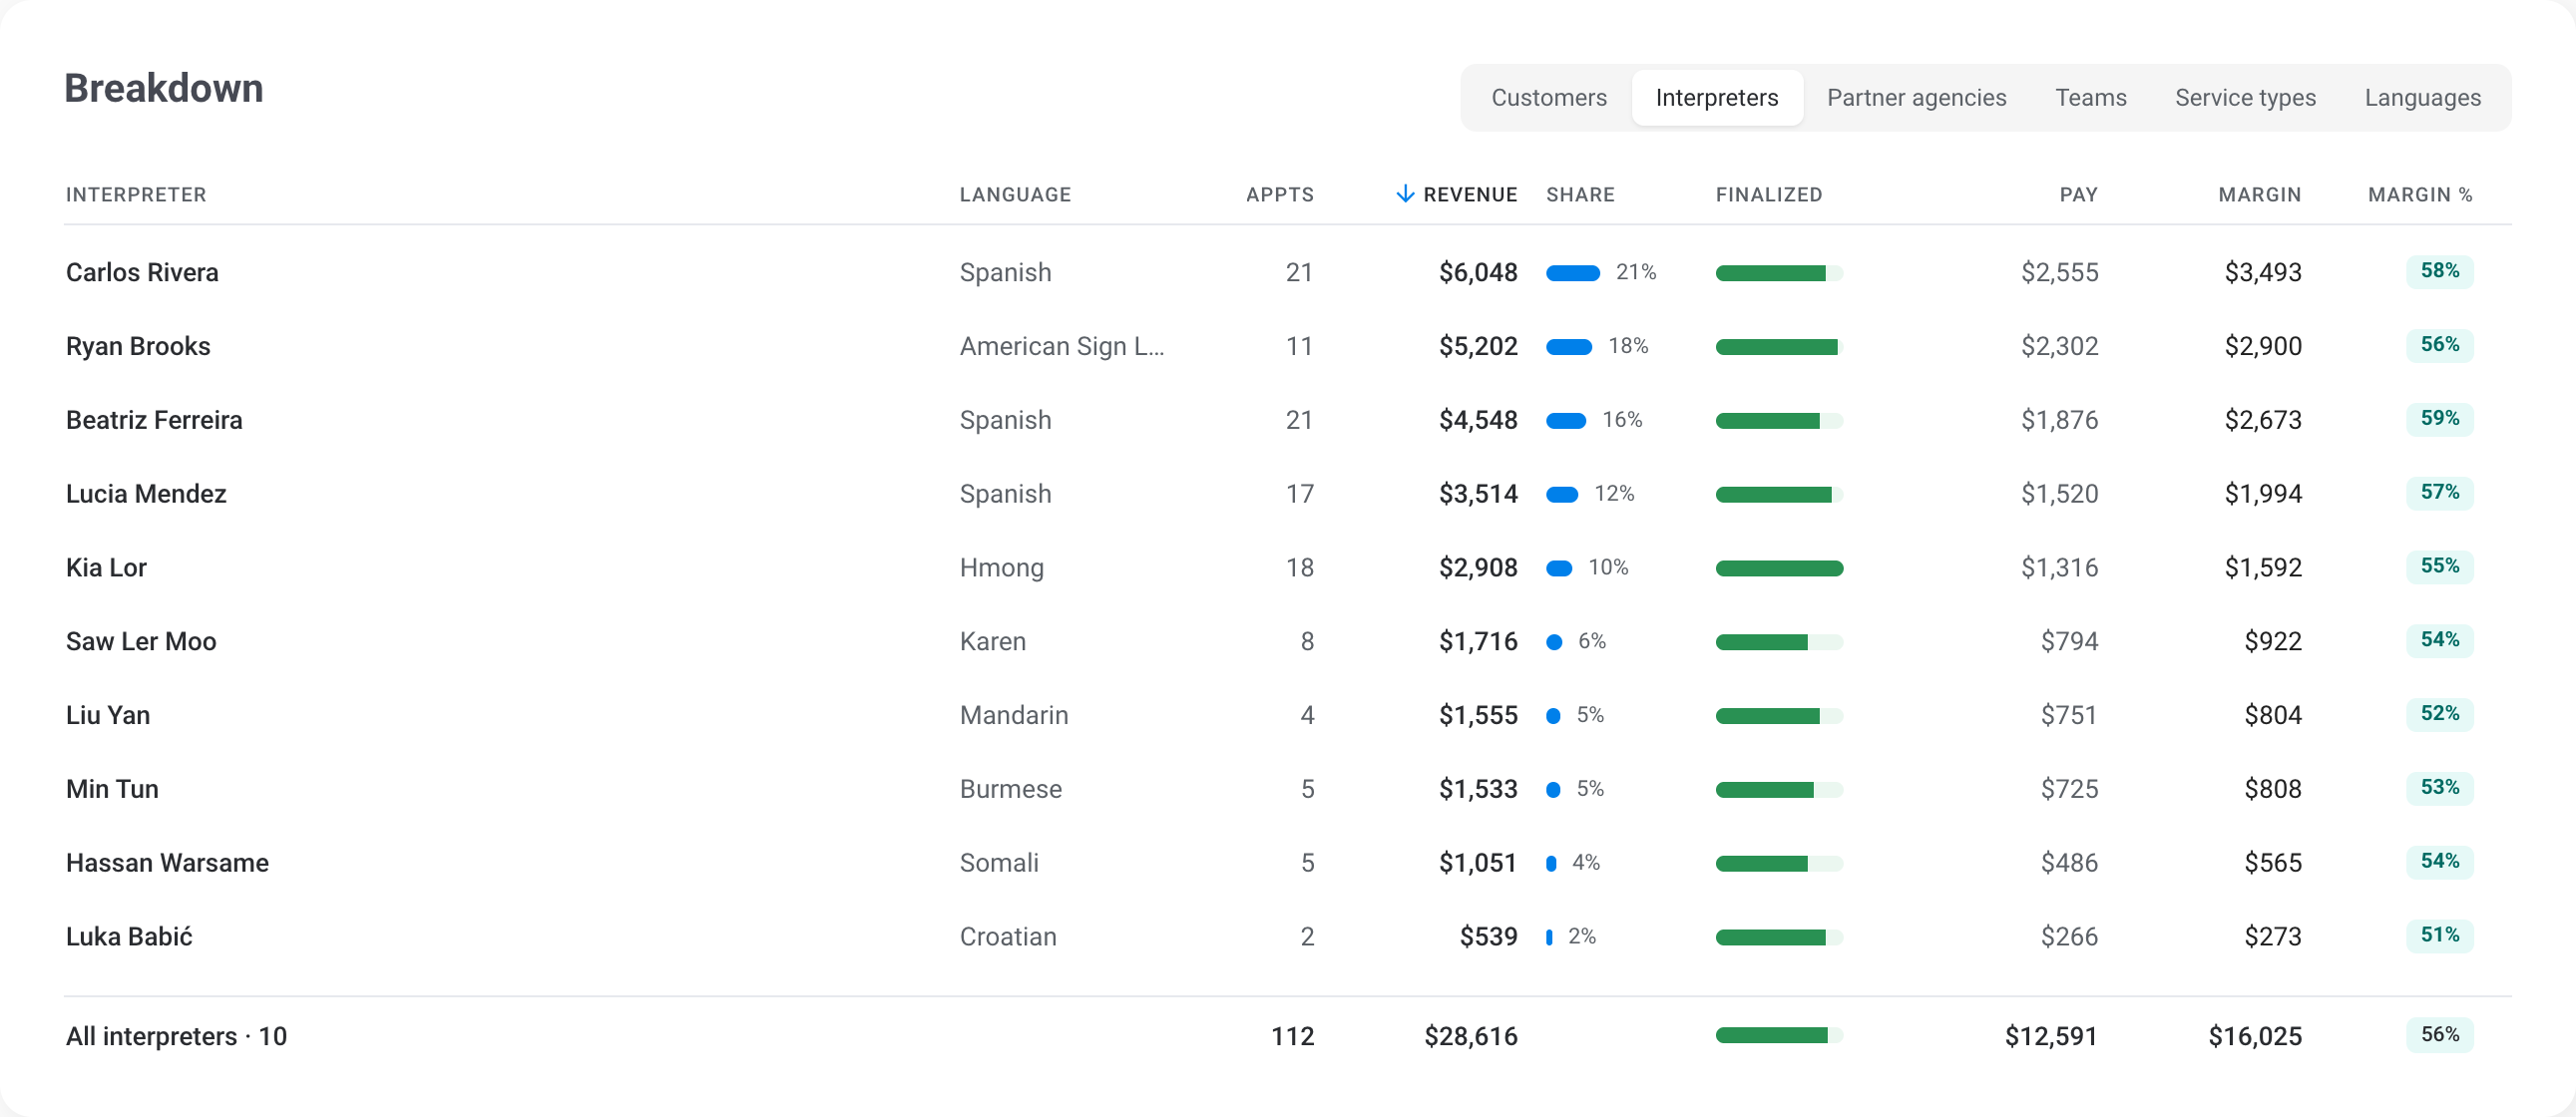The image size is (2576, 1117).
Task: Select the Lucia Mendez name
Action: [146, 494]
